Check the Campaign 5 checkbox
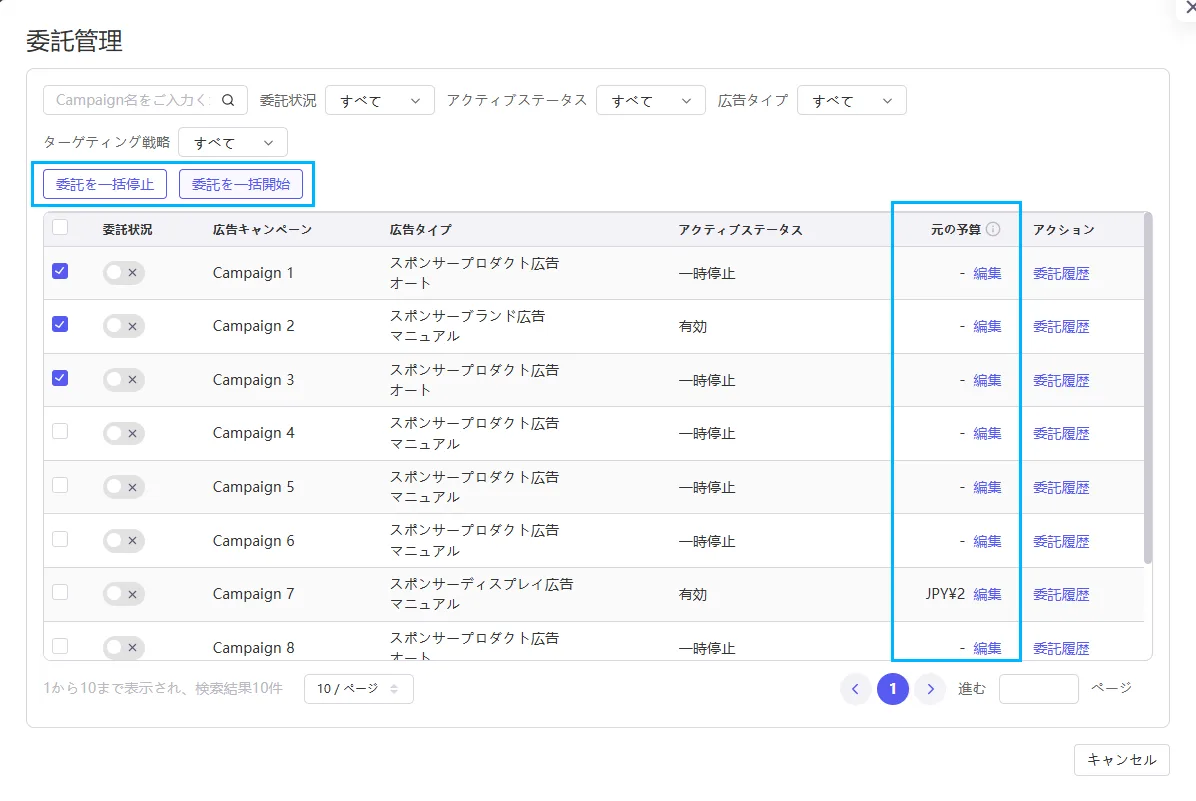The width and height of the screenshot is (1196, 801). pos(60,485)
